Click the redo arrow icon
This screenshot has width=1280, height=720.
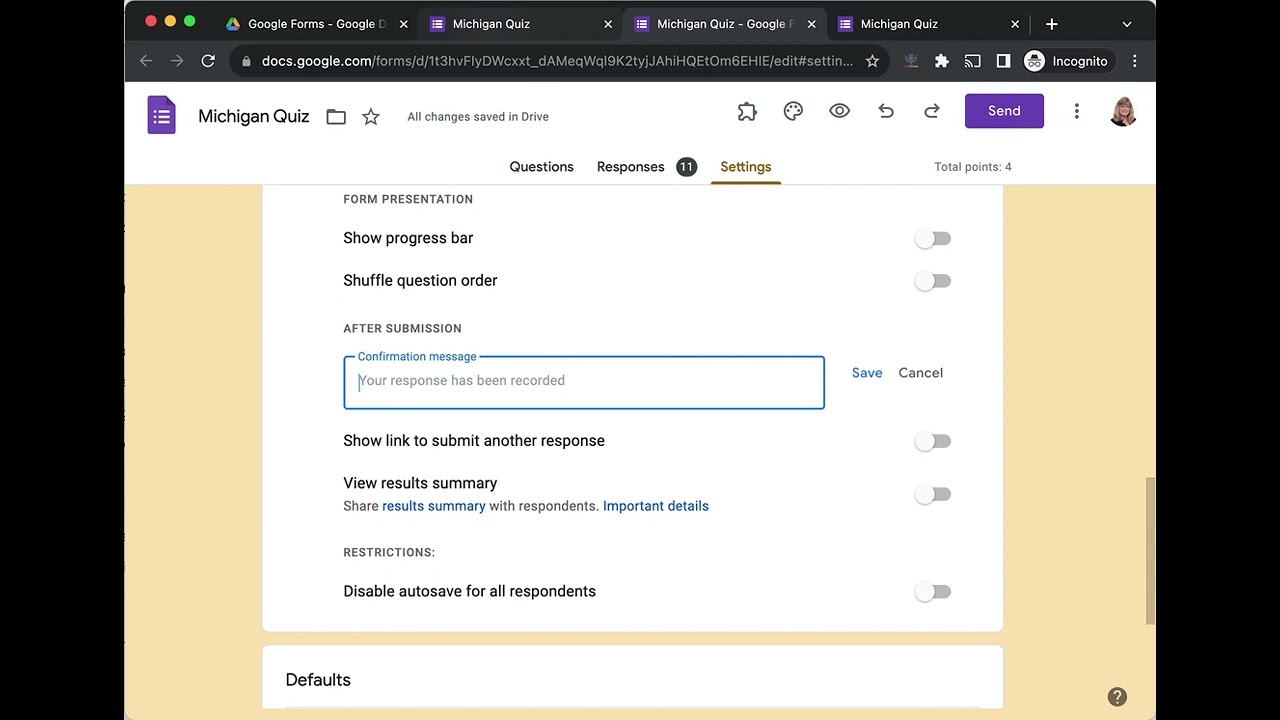[x=932, y=112]
